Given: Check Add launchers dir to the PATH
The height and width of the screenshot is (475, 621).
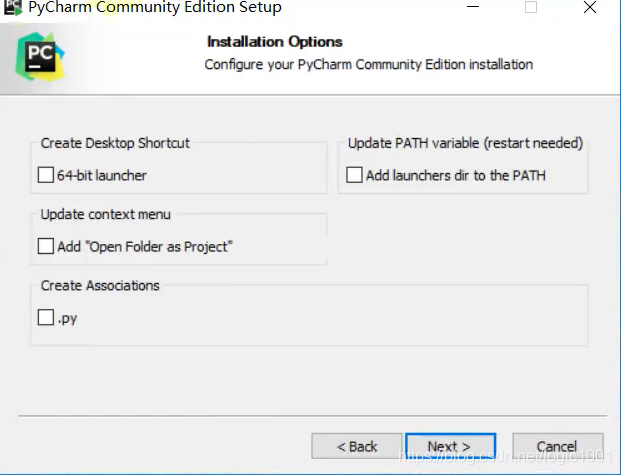Looking at the screenshot, I should pos(354,175).
